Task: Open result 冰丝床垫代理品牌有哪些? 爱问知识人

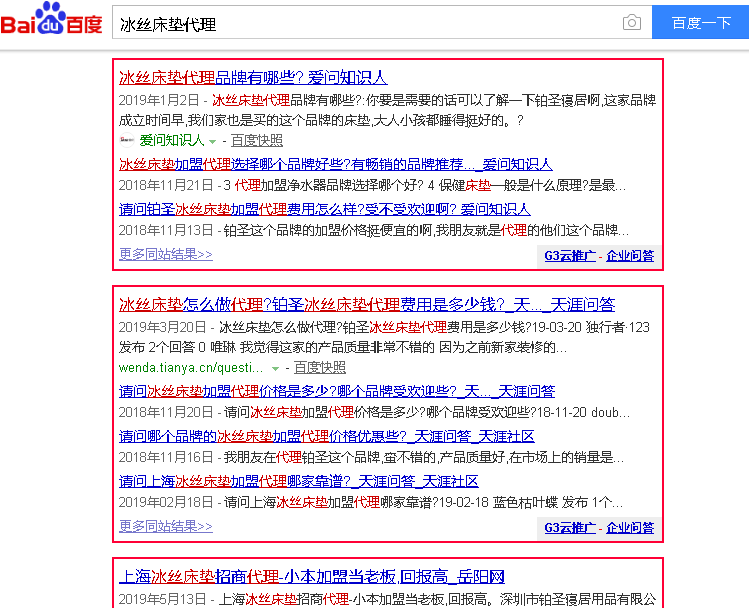Action: tap(253, 77)
